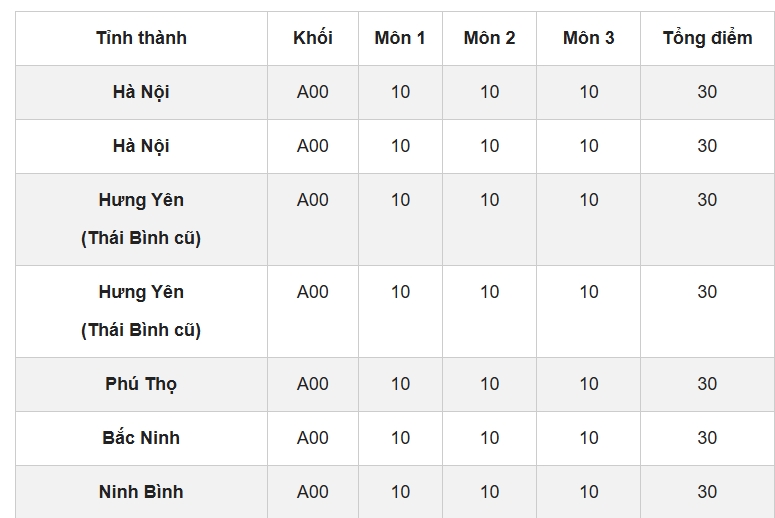Click Ninh Bình's Môn 1 score cell
The image size is (775, 518).
pos(400,492)
